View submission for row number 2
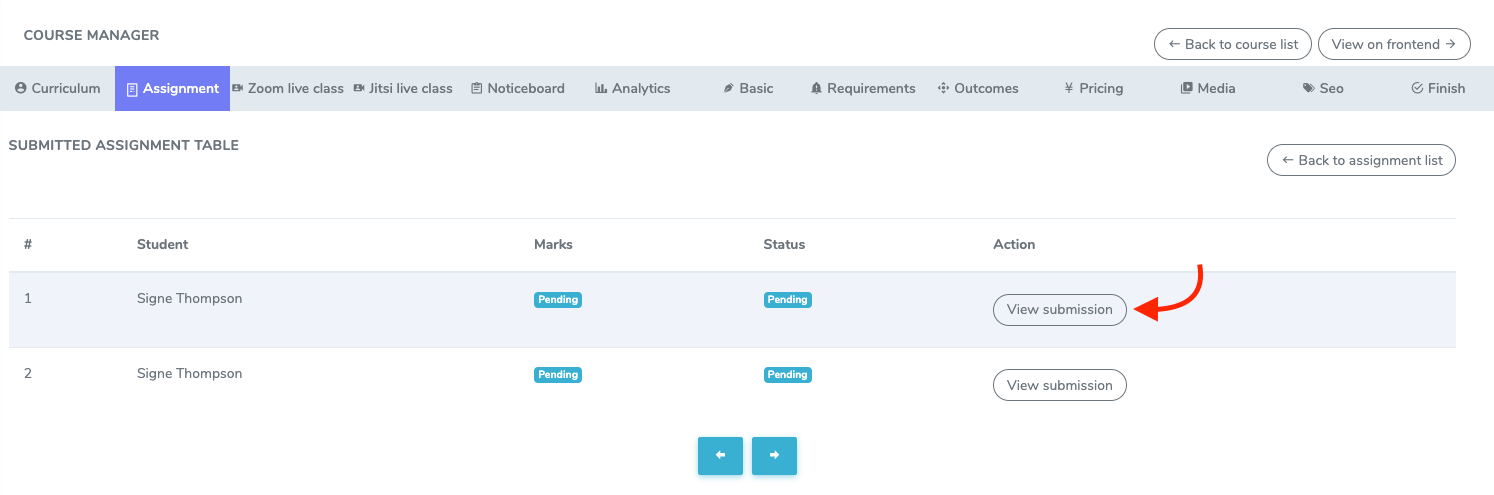The height and width of the screenshot is (495, 1494). pos(1059,385)
